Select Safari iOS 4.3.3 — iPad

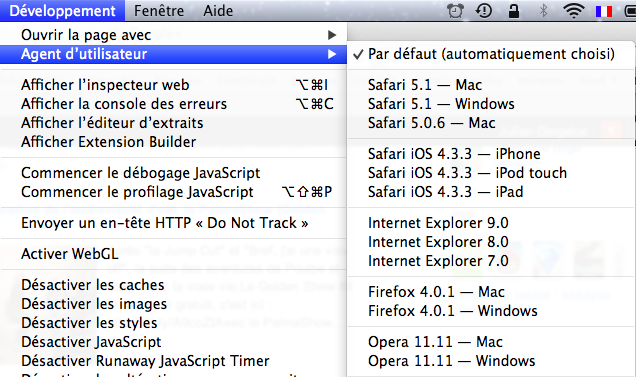pos(491,192)
